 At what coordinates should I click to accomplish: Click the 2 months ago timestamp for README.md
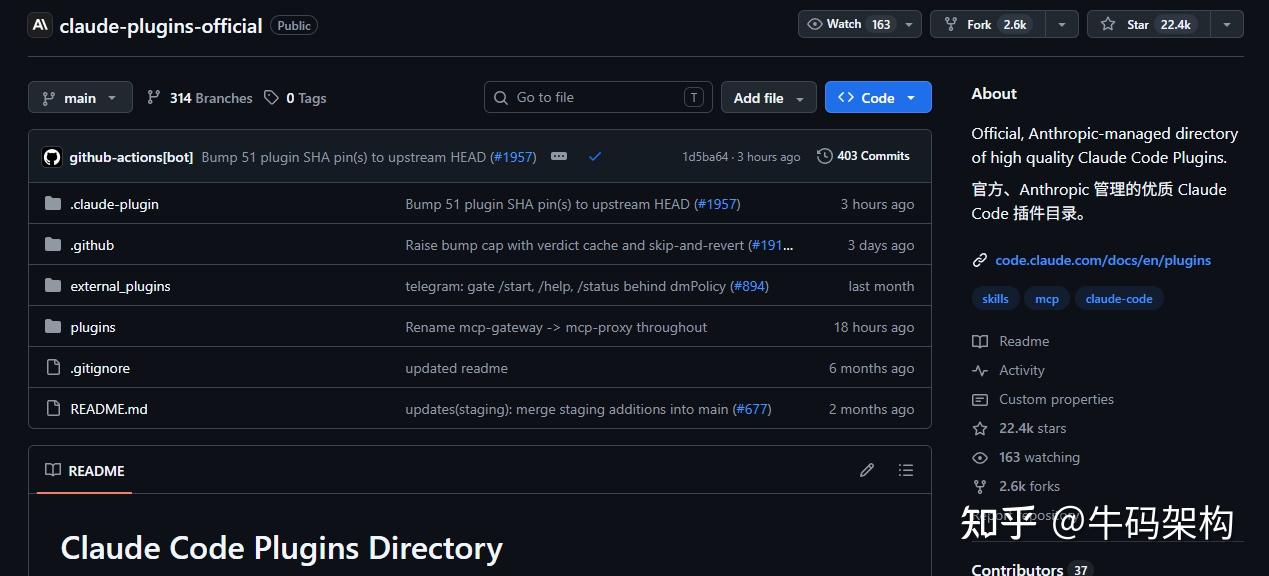point(871,409)
